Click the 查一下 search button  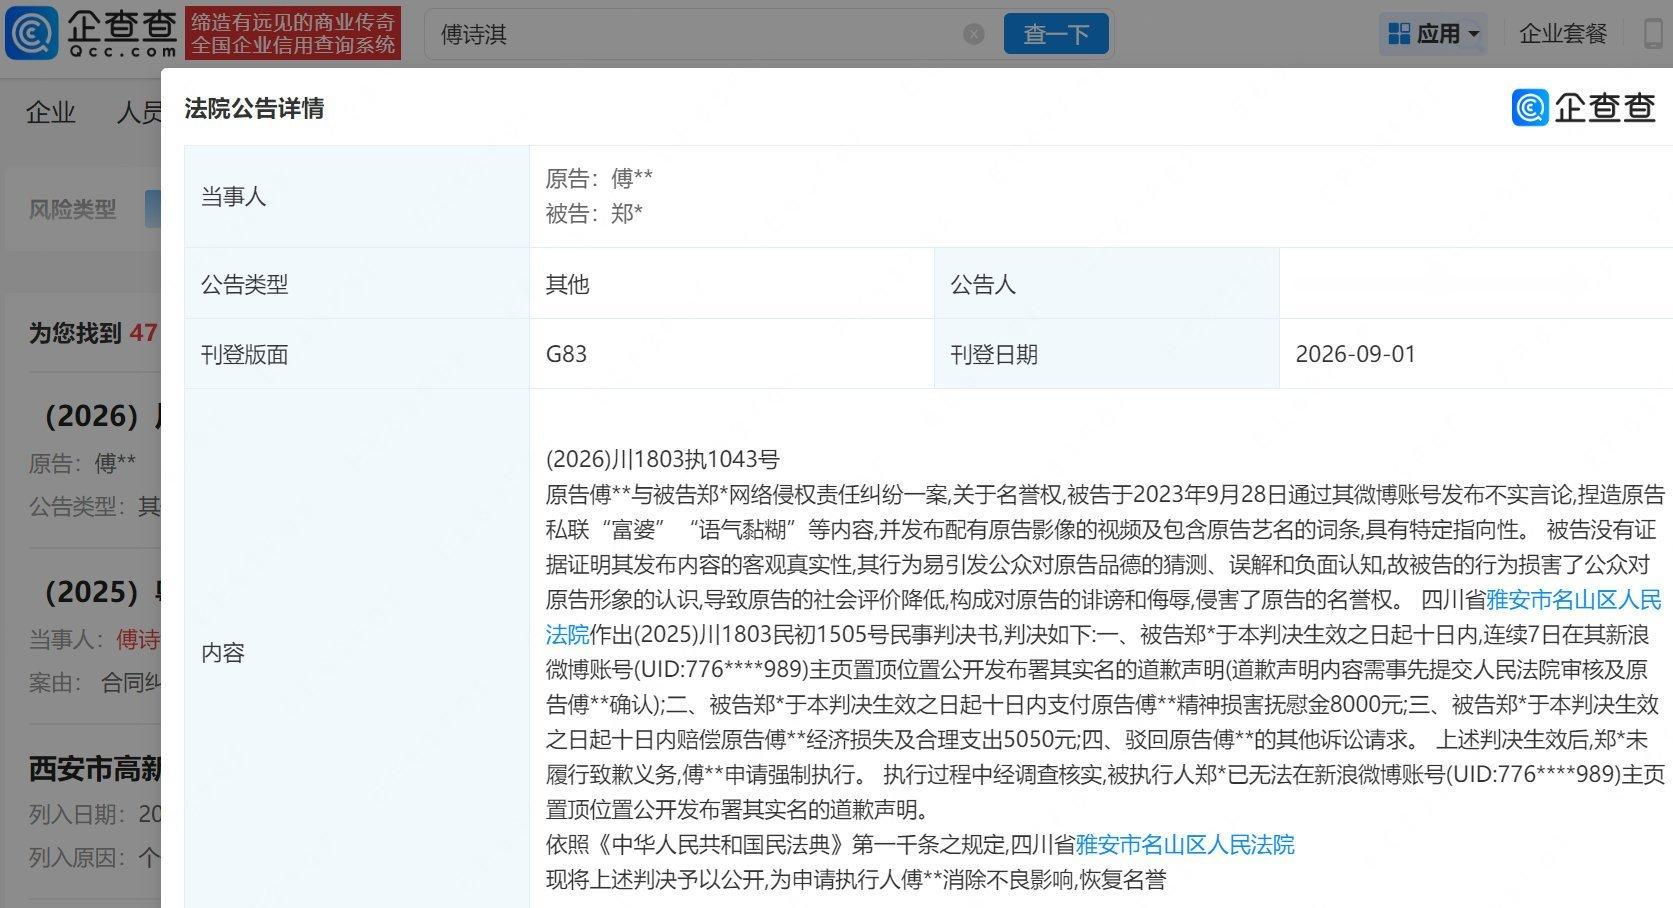pyautogui.click(x=1056, y=34)
